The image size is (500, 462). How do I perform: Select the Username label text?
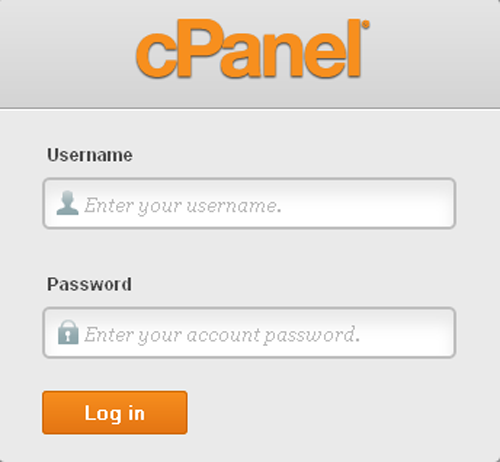[x=90, y=155]
